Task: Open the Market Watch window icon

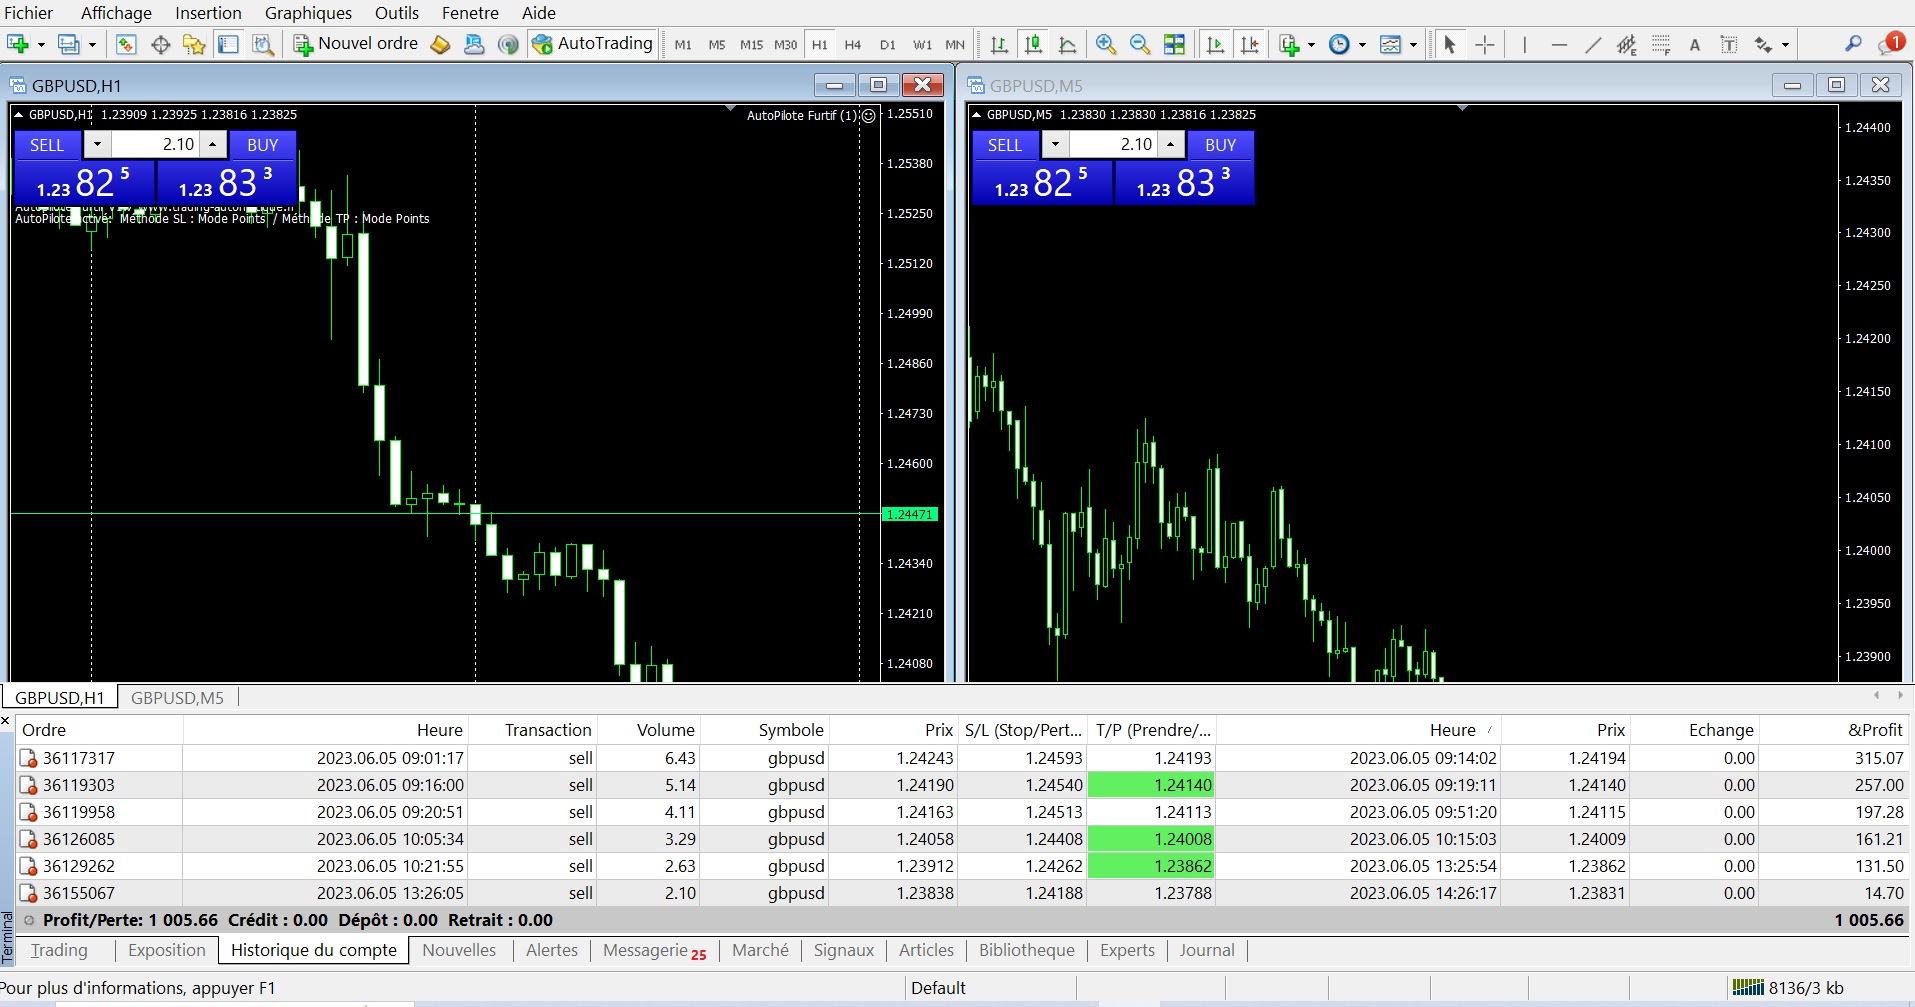Action: pos(126,44)
